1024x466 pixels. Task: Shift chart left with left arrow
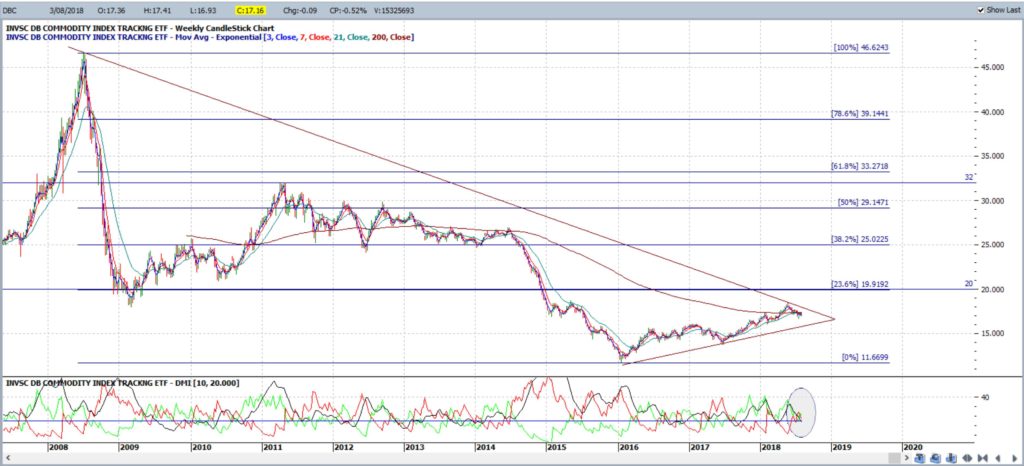[998, 458]
